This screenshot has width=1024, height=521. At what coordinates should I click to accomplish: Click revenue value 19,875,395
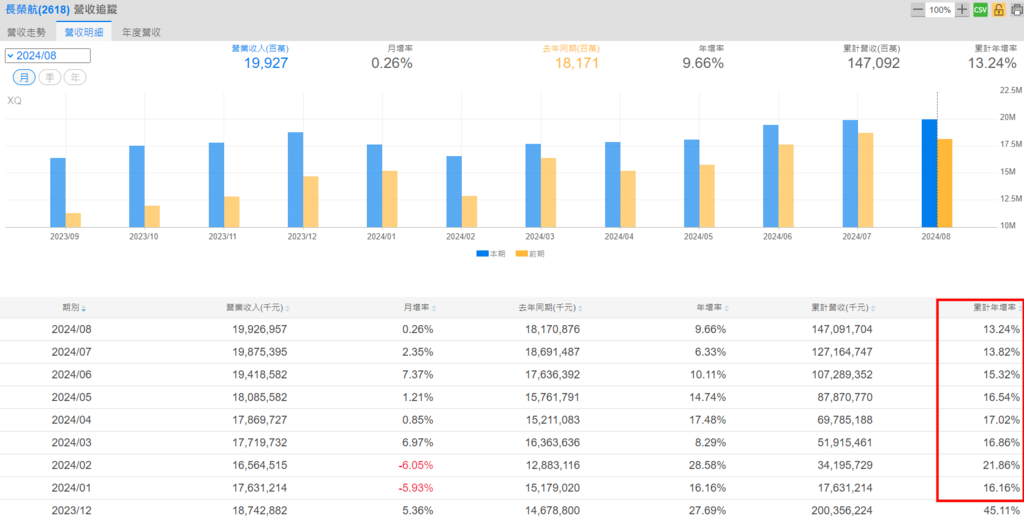point(260,352)
